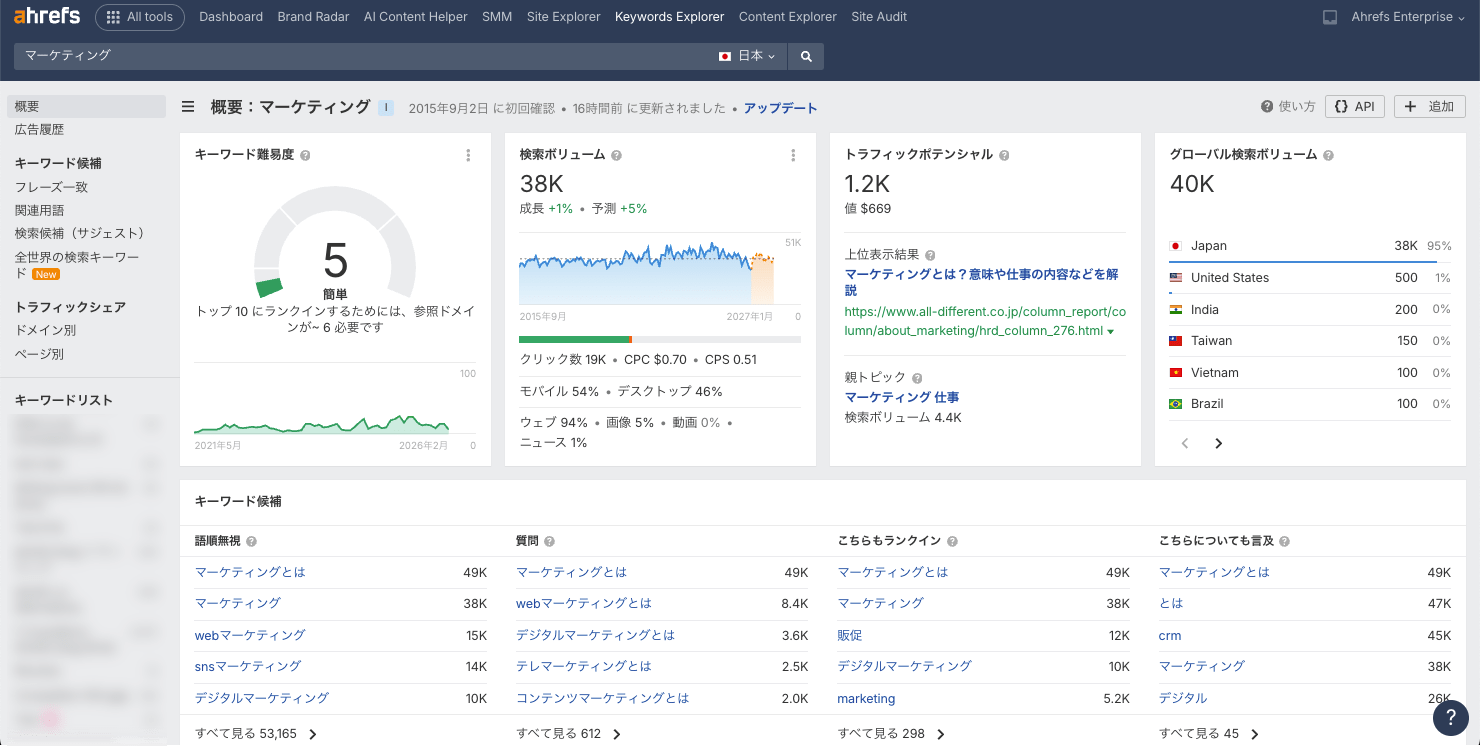Click help icon next to グローバル検索ボリューム

tap(1328, 155)
